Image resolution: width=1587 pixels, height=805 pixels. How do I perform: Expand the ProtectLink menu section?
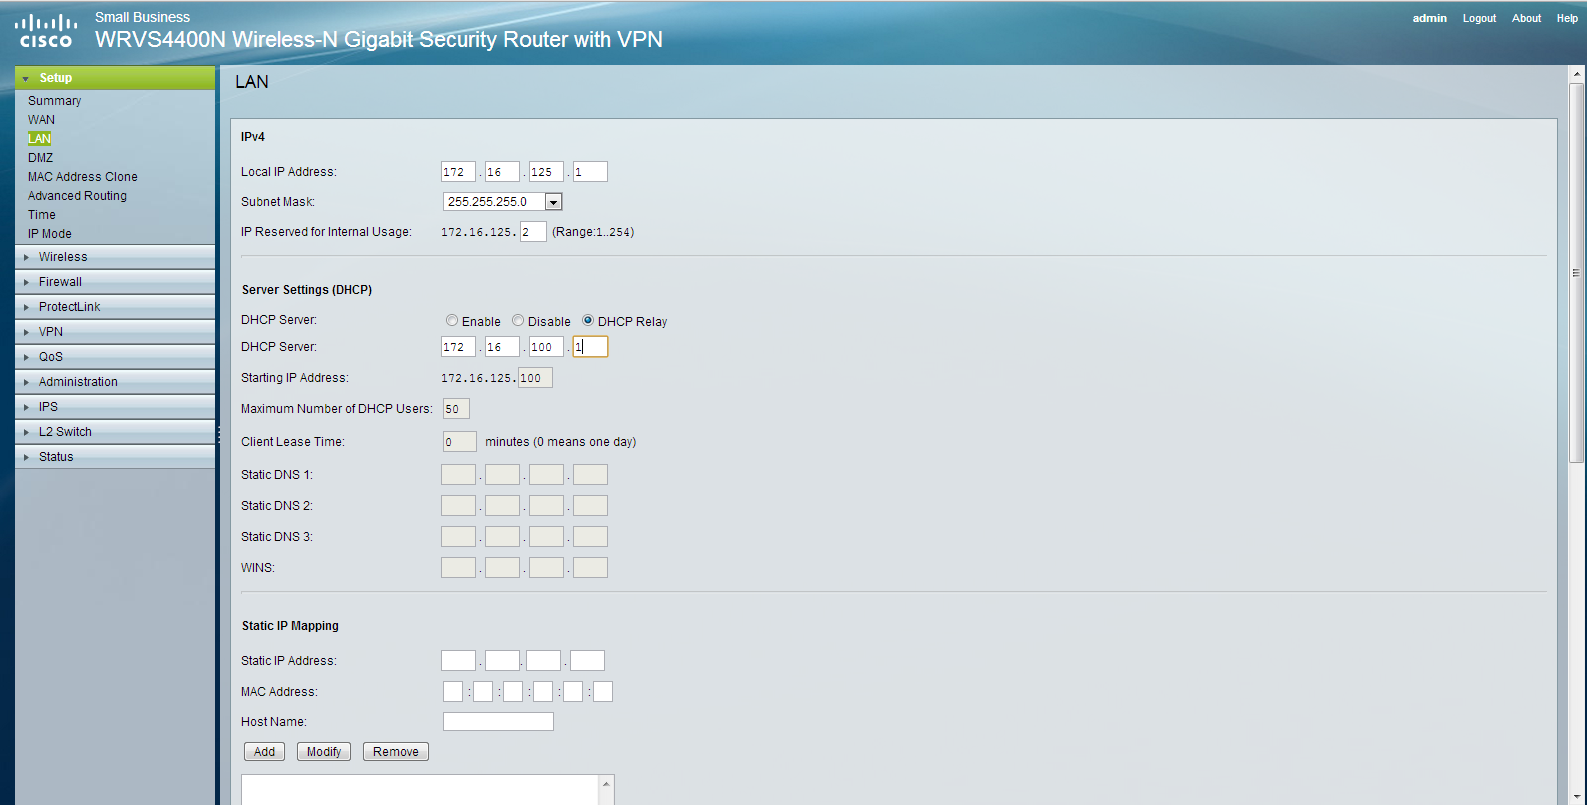coord(115,307)
